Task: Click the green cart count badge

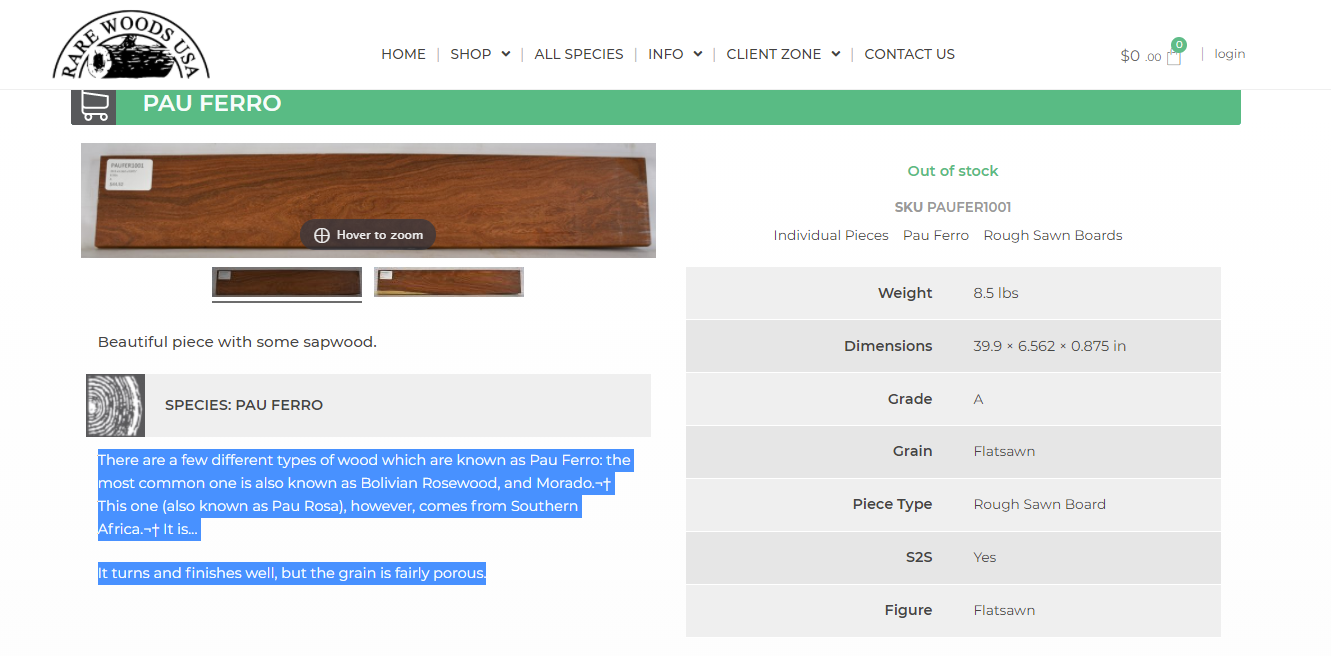Action: 1179,44
